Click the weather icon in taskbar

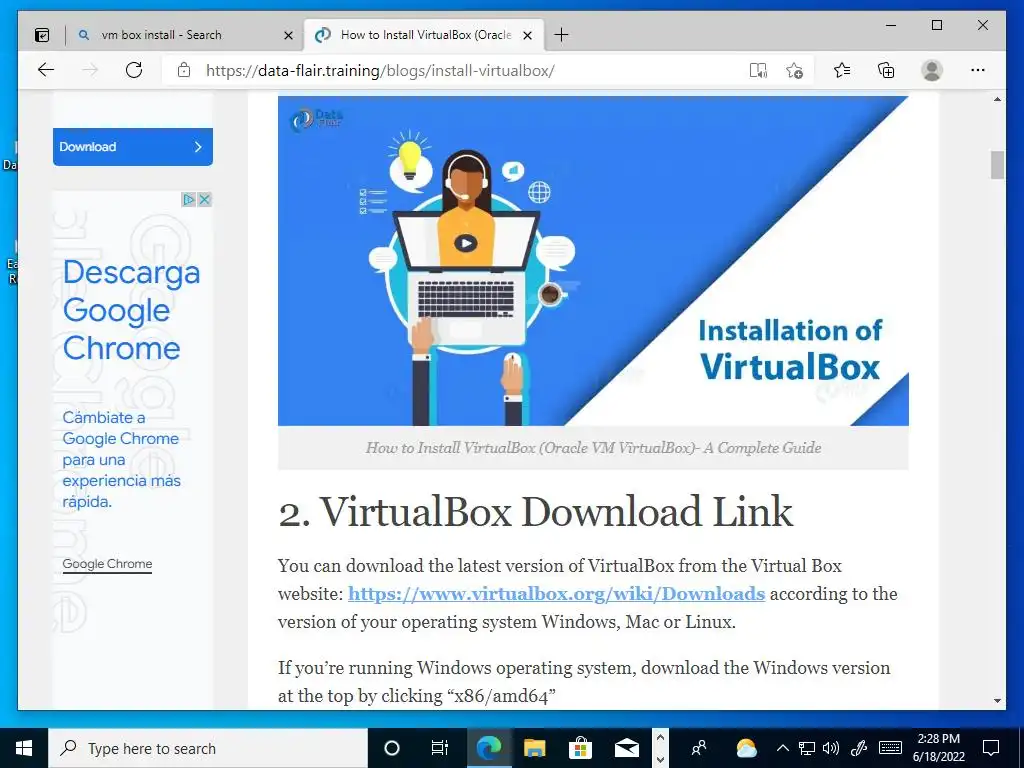[746, 748]
